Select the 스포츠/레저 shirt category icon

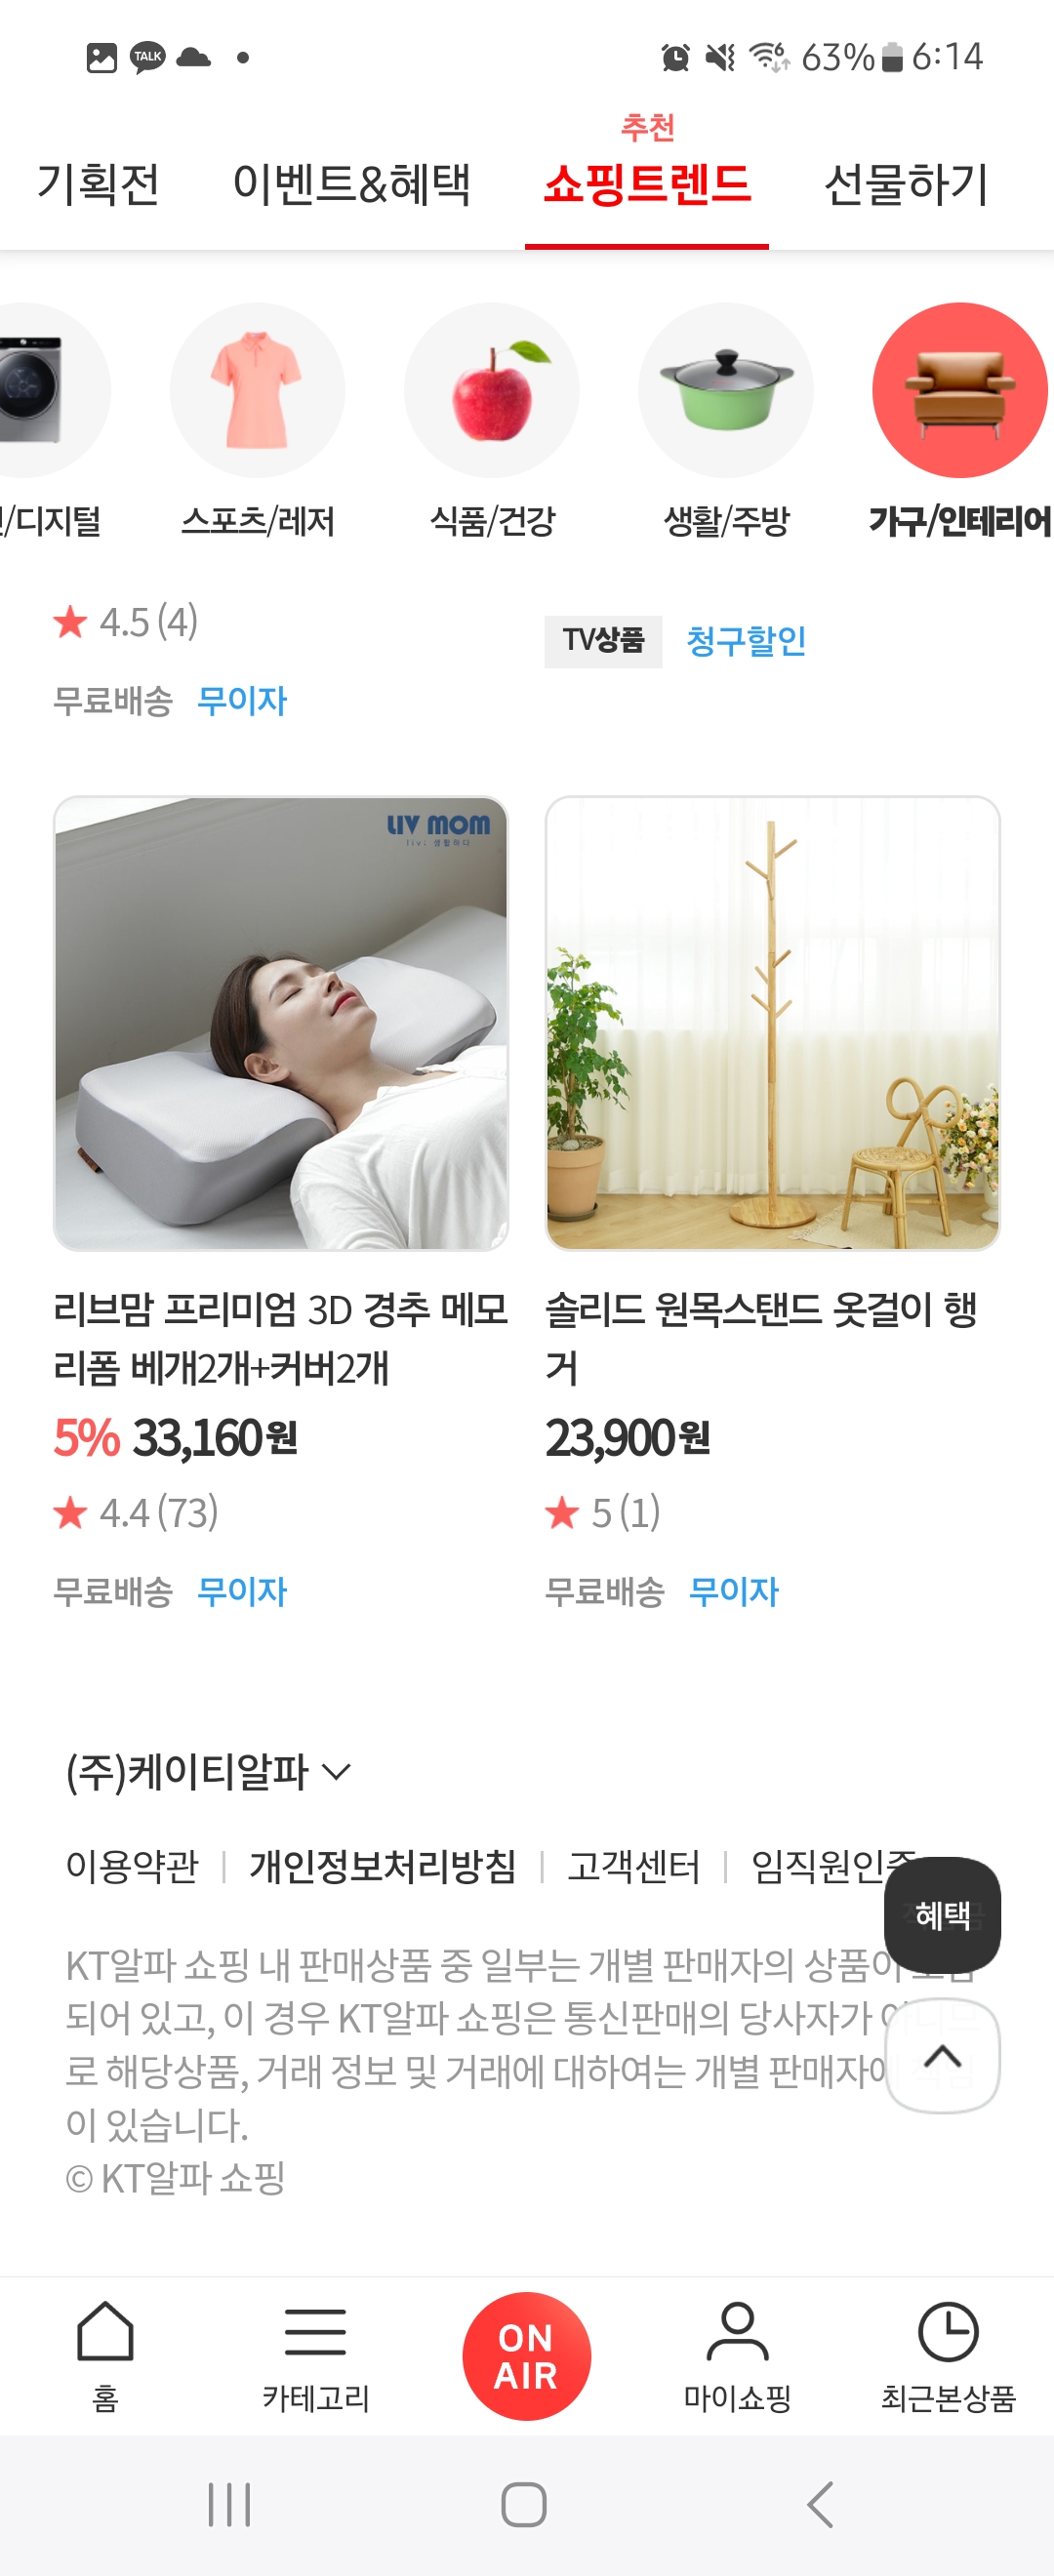point(257,390)
